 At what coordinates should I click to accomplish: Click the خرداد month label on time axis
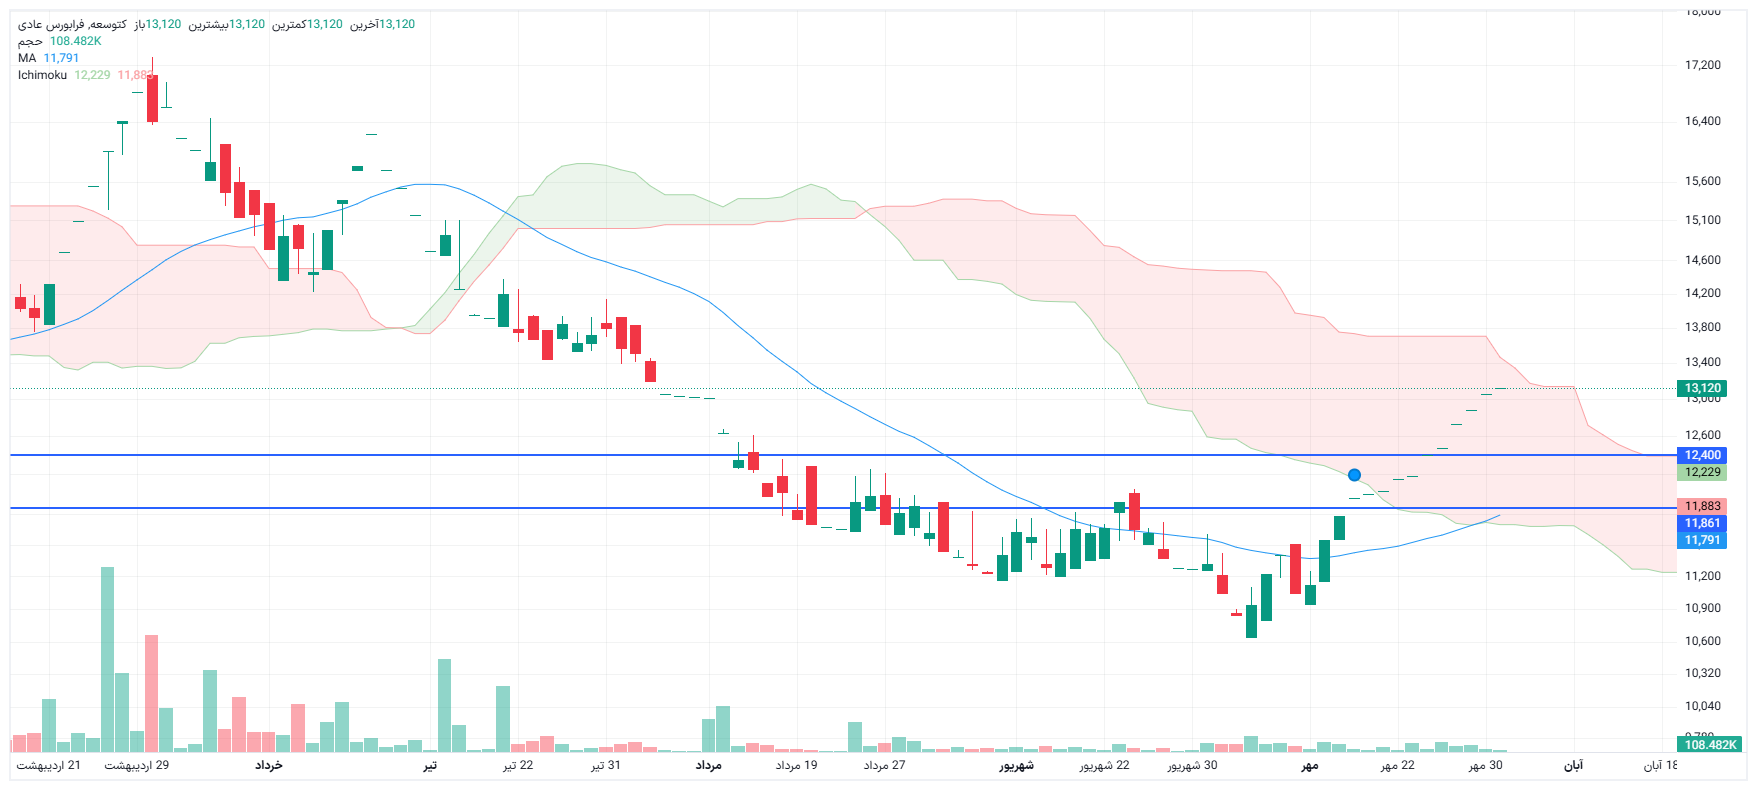click(x=268, y=765)
